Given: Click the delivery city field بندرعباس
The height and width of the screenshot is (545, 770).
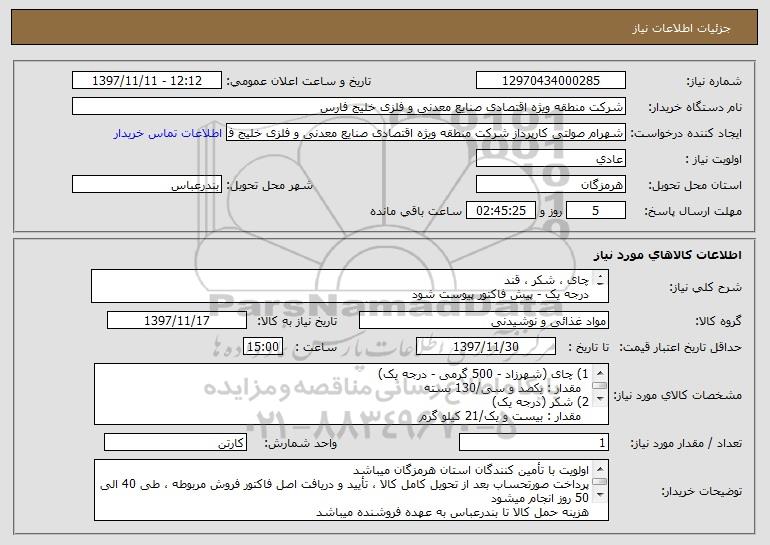Looking at the screenshot, I should [x=147, y=185].
